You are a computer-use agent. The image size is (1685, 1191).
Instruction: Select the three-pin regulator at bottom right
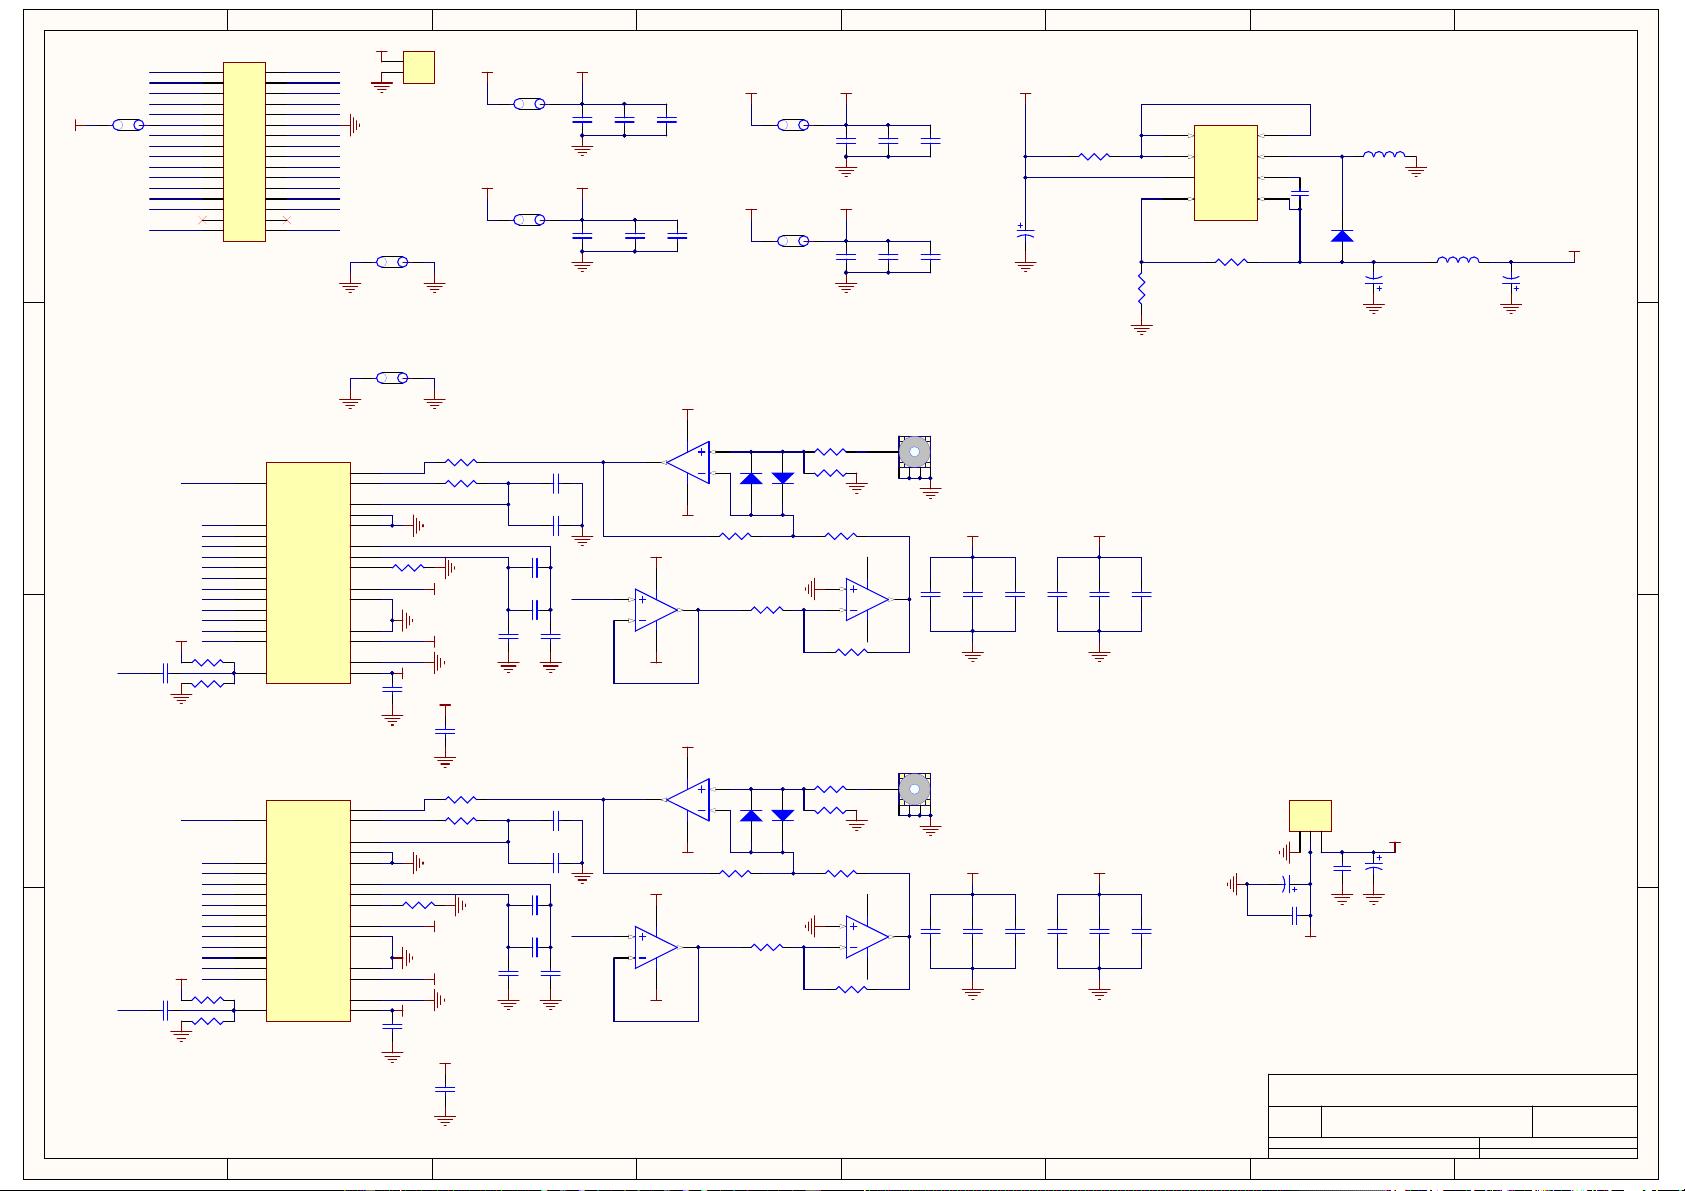click(x=1312, y=815)
